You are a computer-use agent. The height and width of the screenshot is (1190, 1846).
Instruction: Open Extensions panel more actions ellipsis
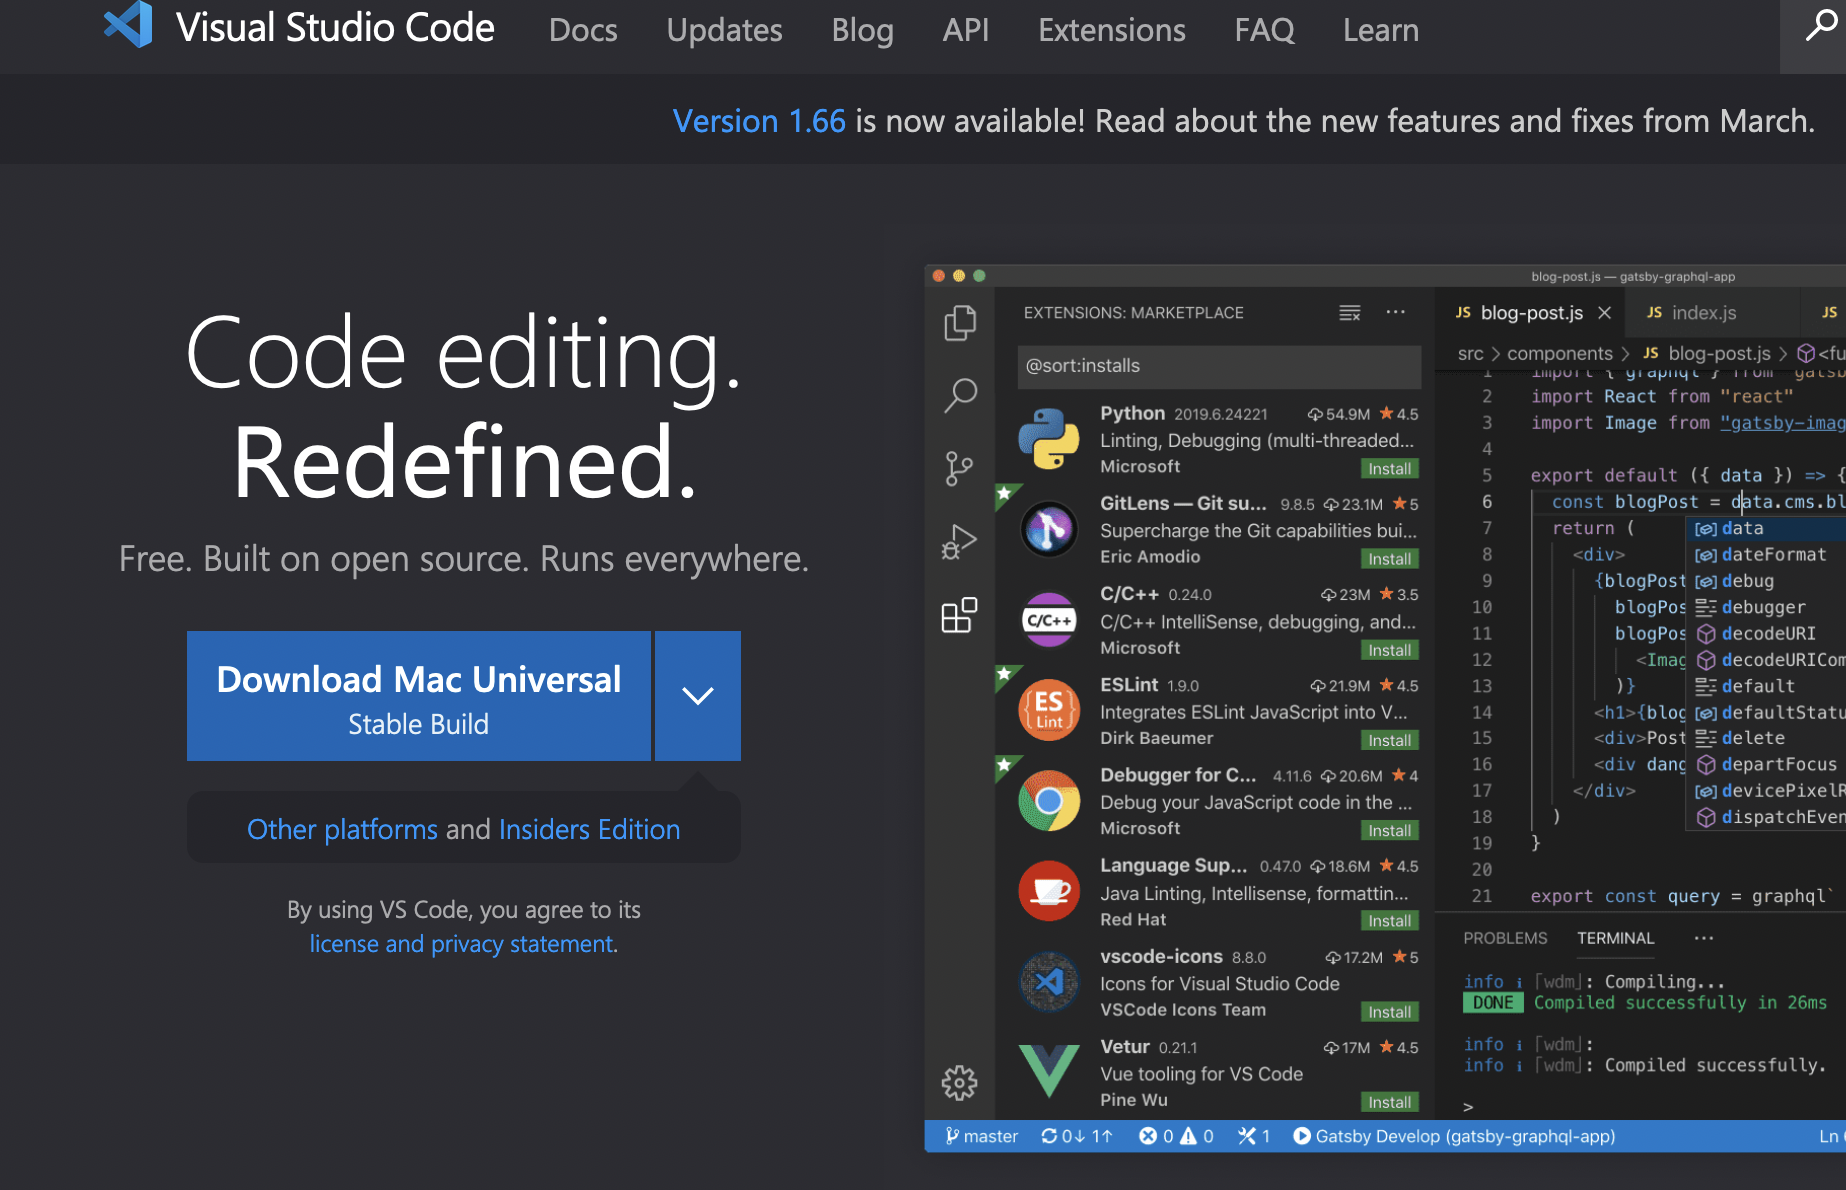1396,312
